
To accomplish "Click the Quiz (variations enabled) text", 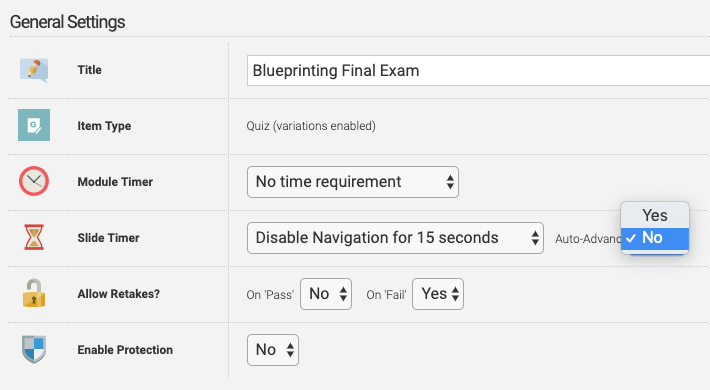I will [x=311, y=126].
